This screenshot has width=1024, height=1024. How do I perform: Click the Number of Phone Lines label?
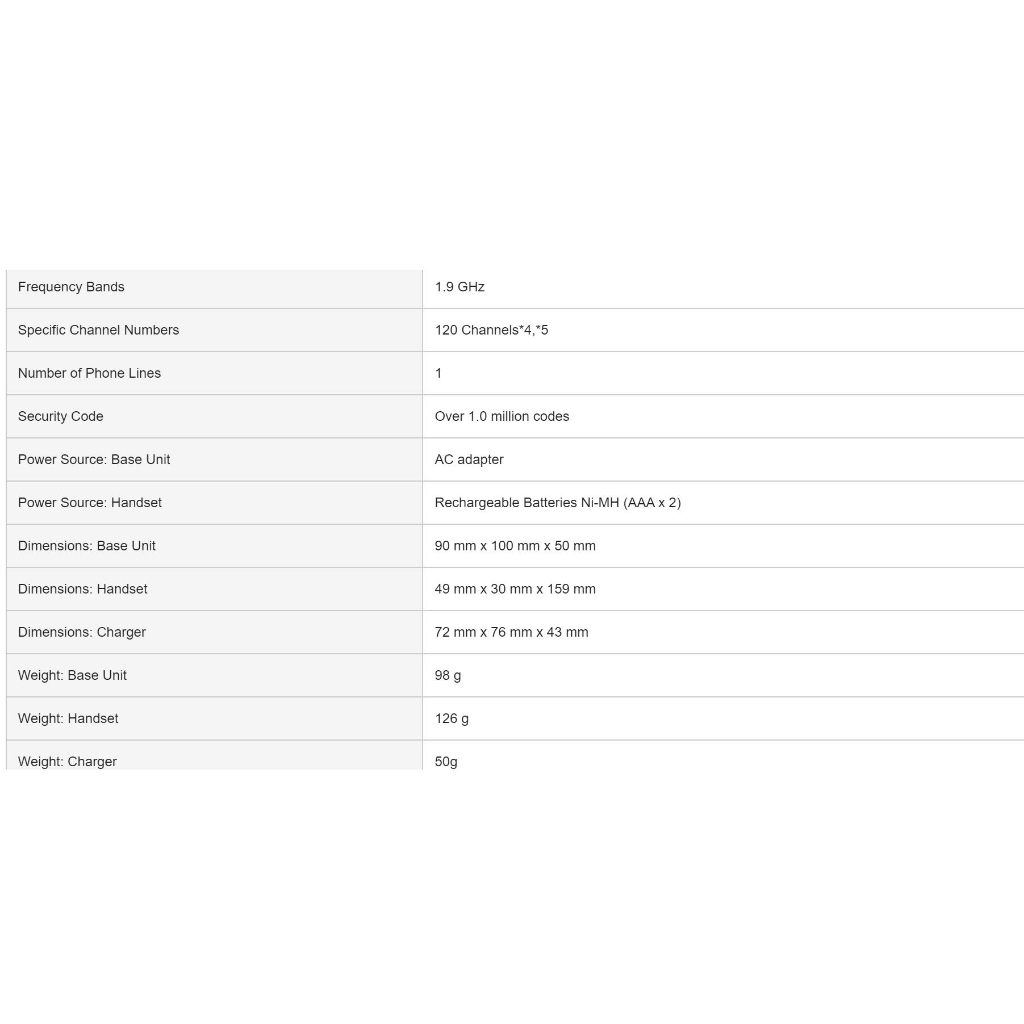tap(89, 373)
